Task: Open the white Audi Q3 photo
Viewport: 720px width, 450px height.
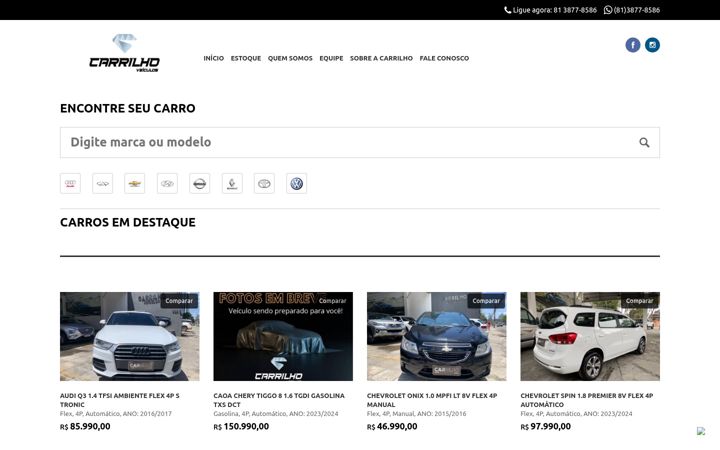Action: tap(130, 337)
